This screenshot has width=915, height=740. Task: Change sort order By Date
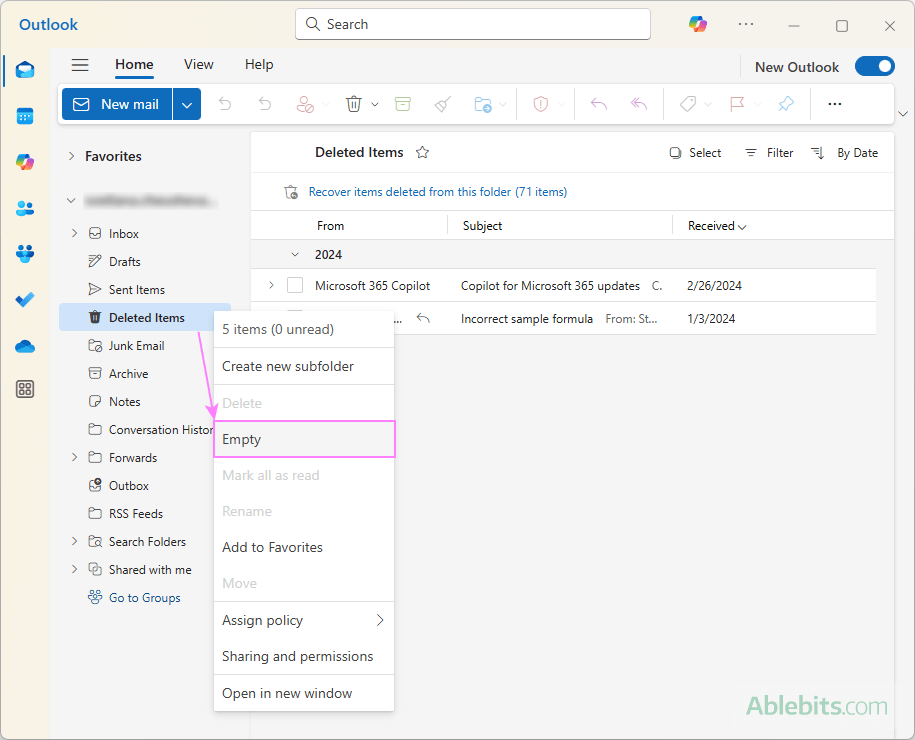click(844, 153)
